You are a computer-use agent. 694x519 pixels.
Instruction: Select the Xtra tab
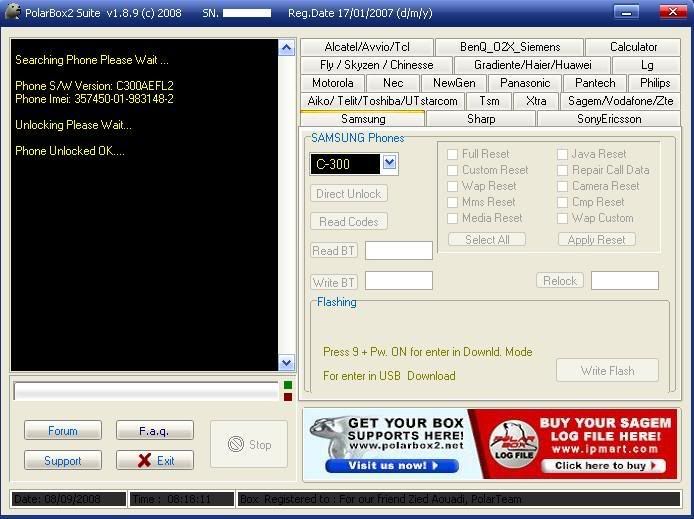coord(536,101)
